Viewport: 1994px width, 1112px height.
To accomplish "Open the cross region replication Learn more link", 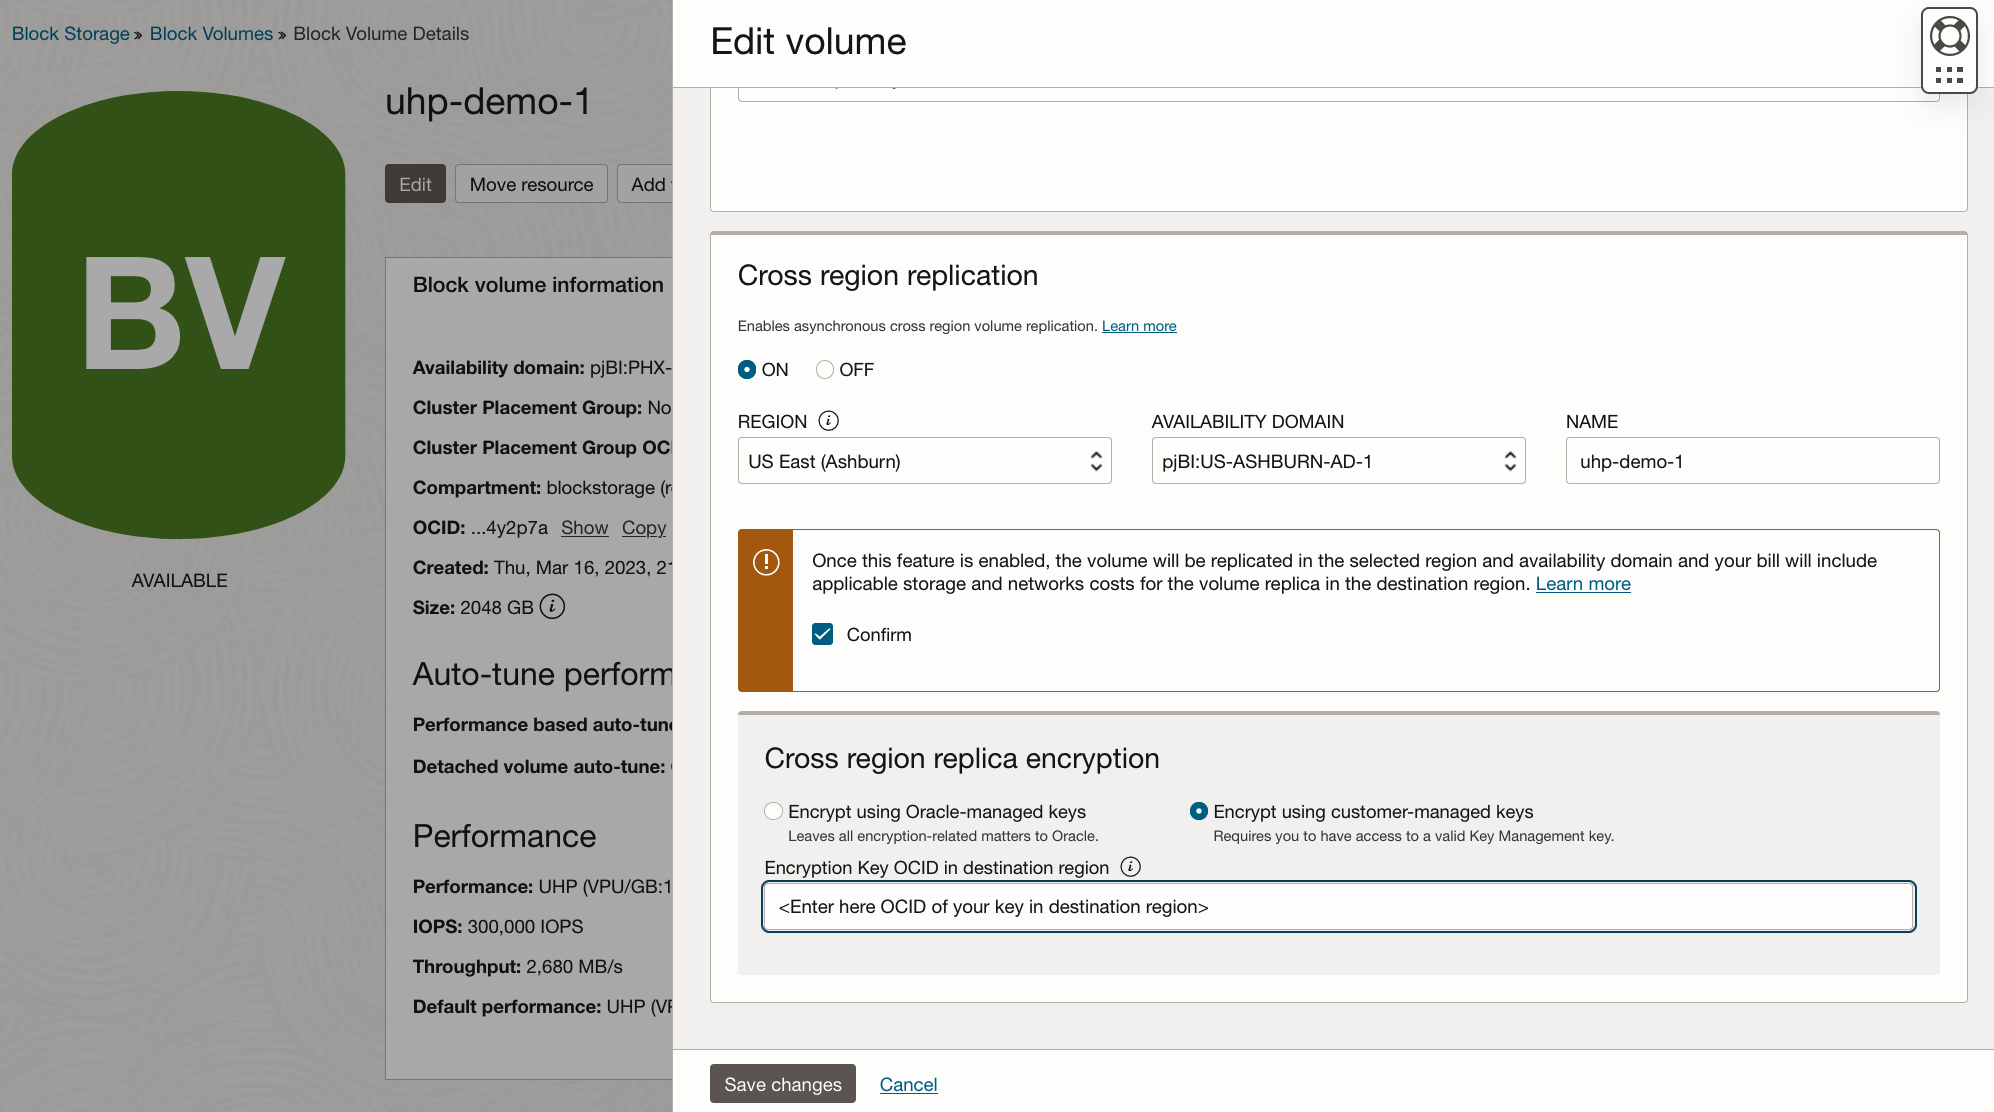I will point(1139,326).
